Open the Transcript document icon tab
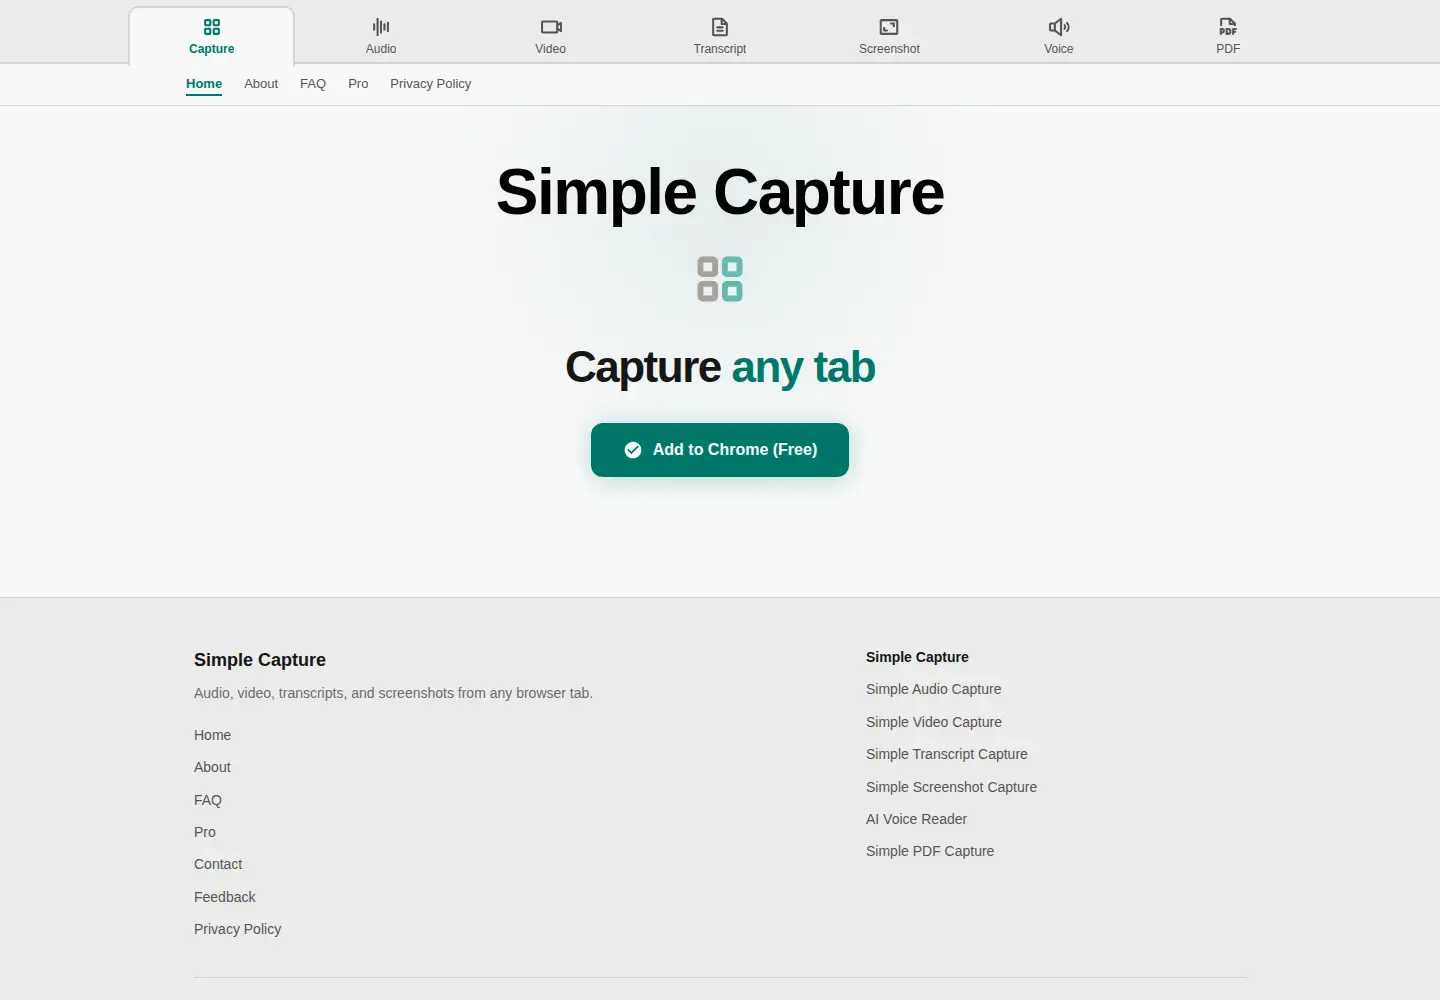Viewport: 1440px width, 1000px height. (720, 36)
